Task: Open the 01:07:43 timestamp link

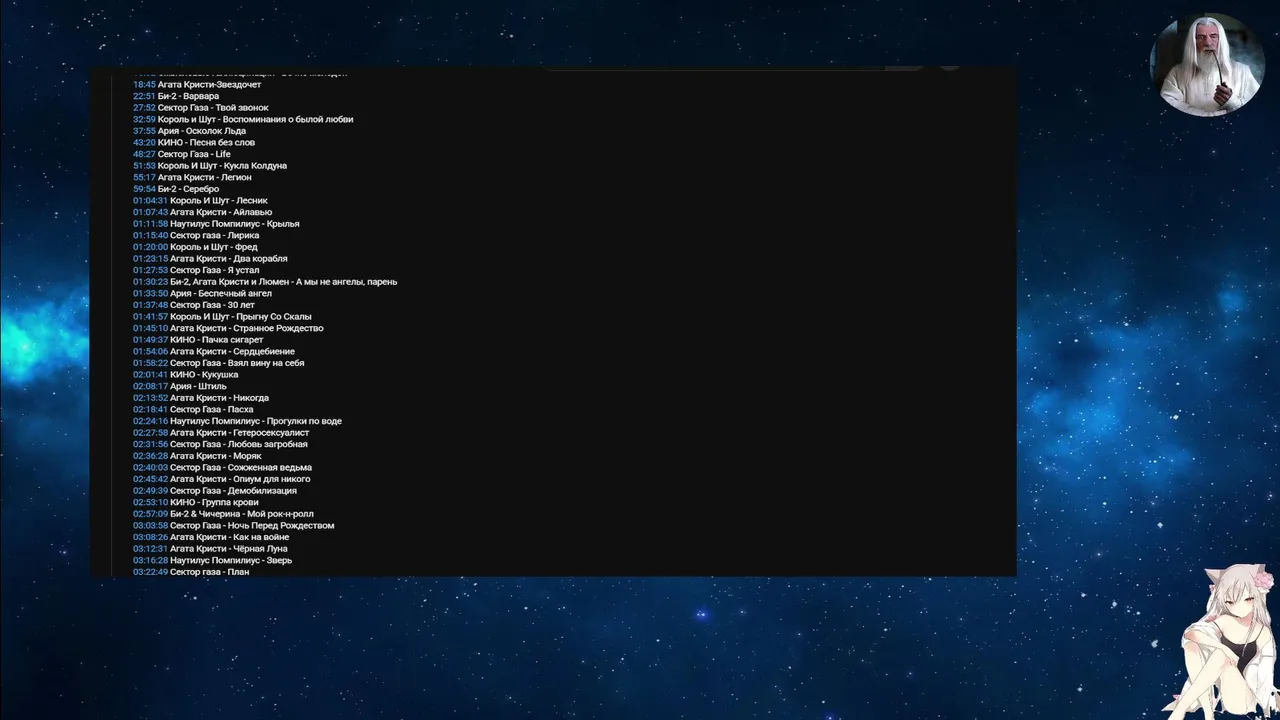Action: (150, 213)
